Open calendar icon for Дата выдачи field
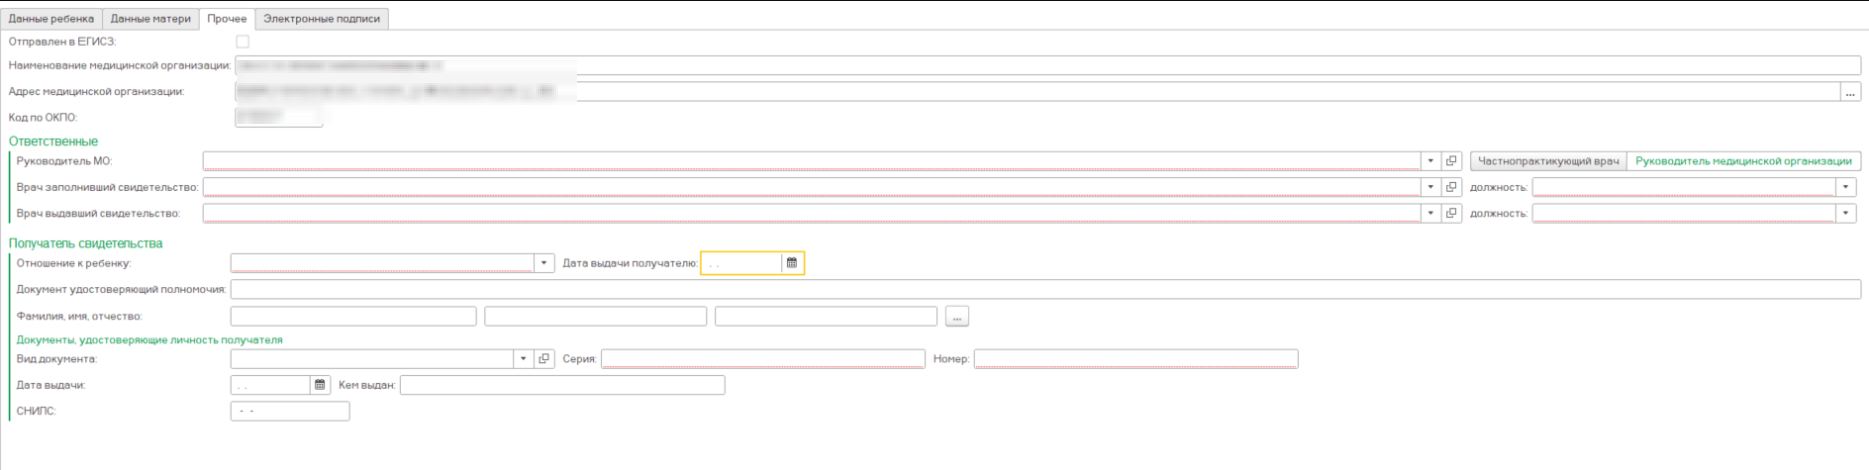Viewport: 1869px width, 470px height. pyautogui.click(x=320, y=385)
